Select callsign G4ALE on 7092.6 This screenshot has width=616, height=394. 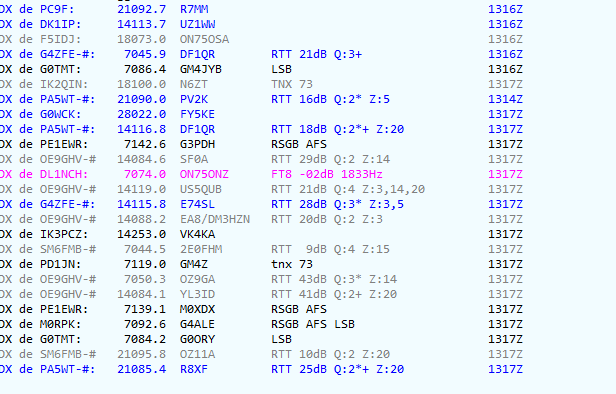click(197, 324)
